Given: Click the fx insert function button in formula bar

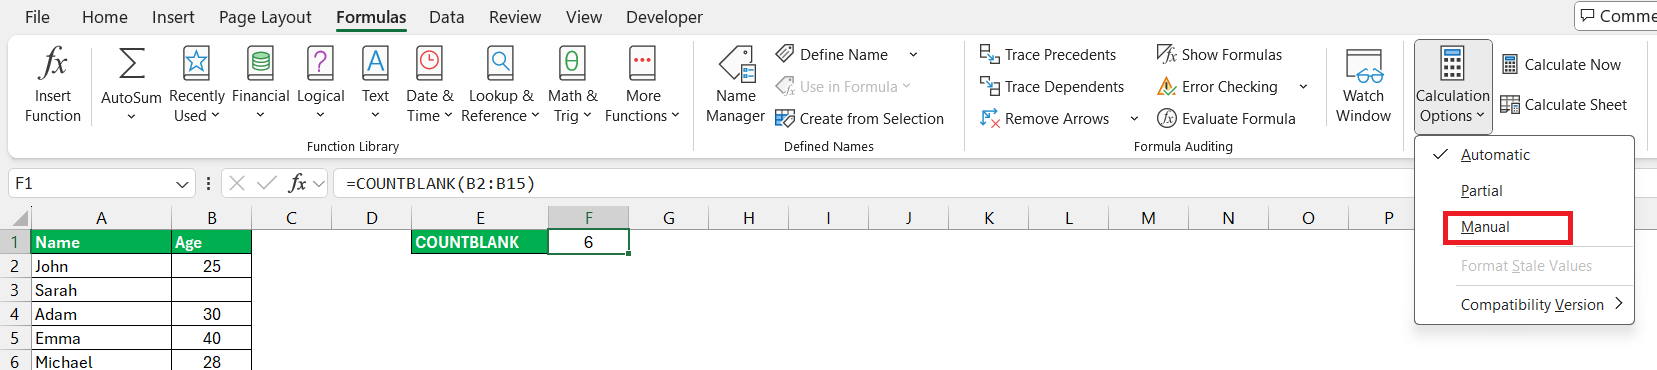Looking at the screenshot, I should (297, 183).
